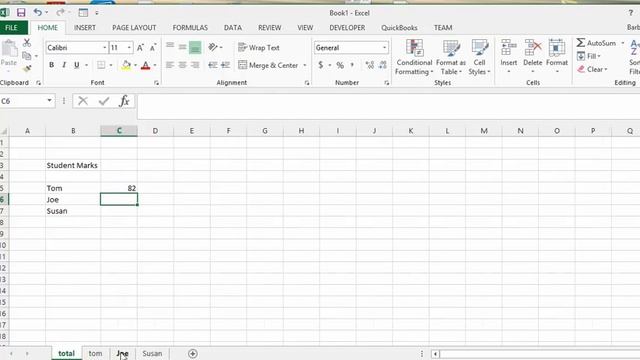Image resolution: width=640 pixels, height=360 pixels.
Task: Click the Format cells icon
Action: pyautogui.click(x=557, y=48)
